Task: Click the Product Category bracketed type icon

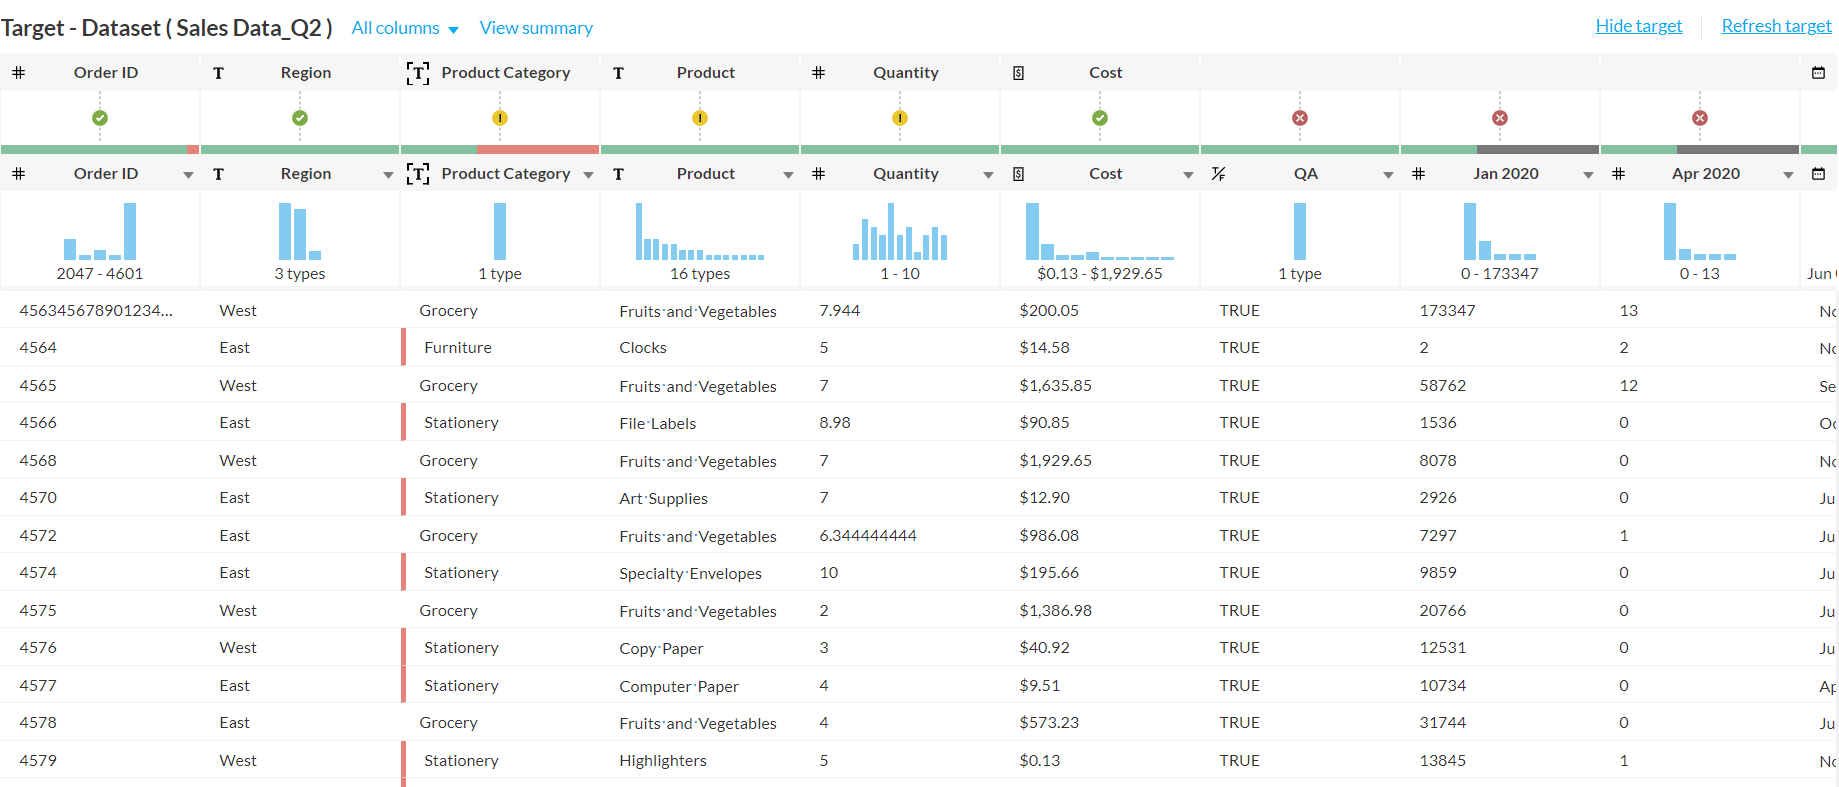Action: (x=418, y=174)
